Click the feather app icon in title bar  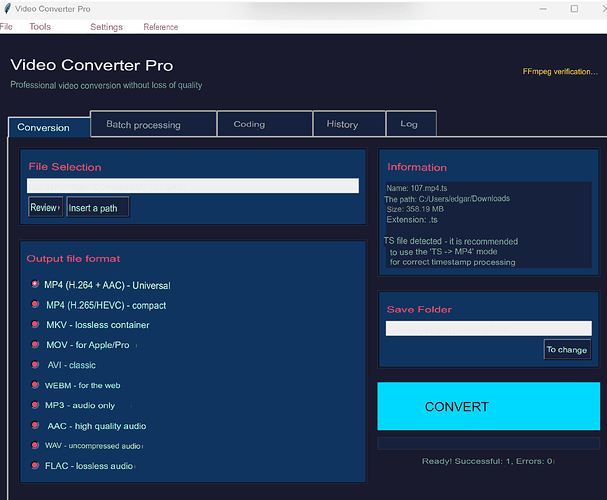point(7,9)
